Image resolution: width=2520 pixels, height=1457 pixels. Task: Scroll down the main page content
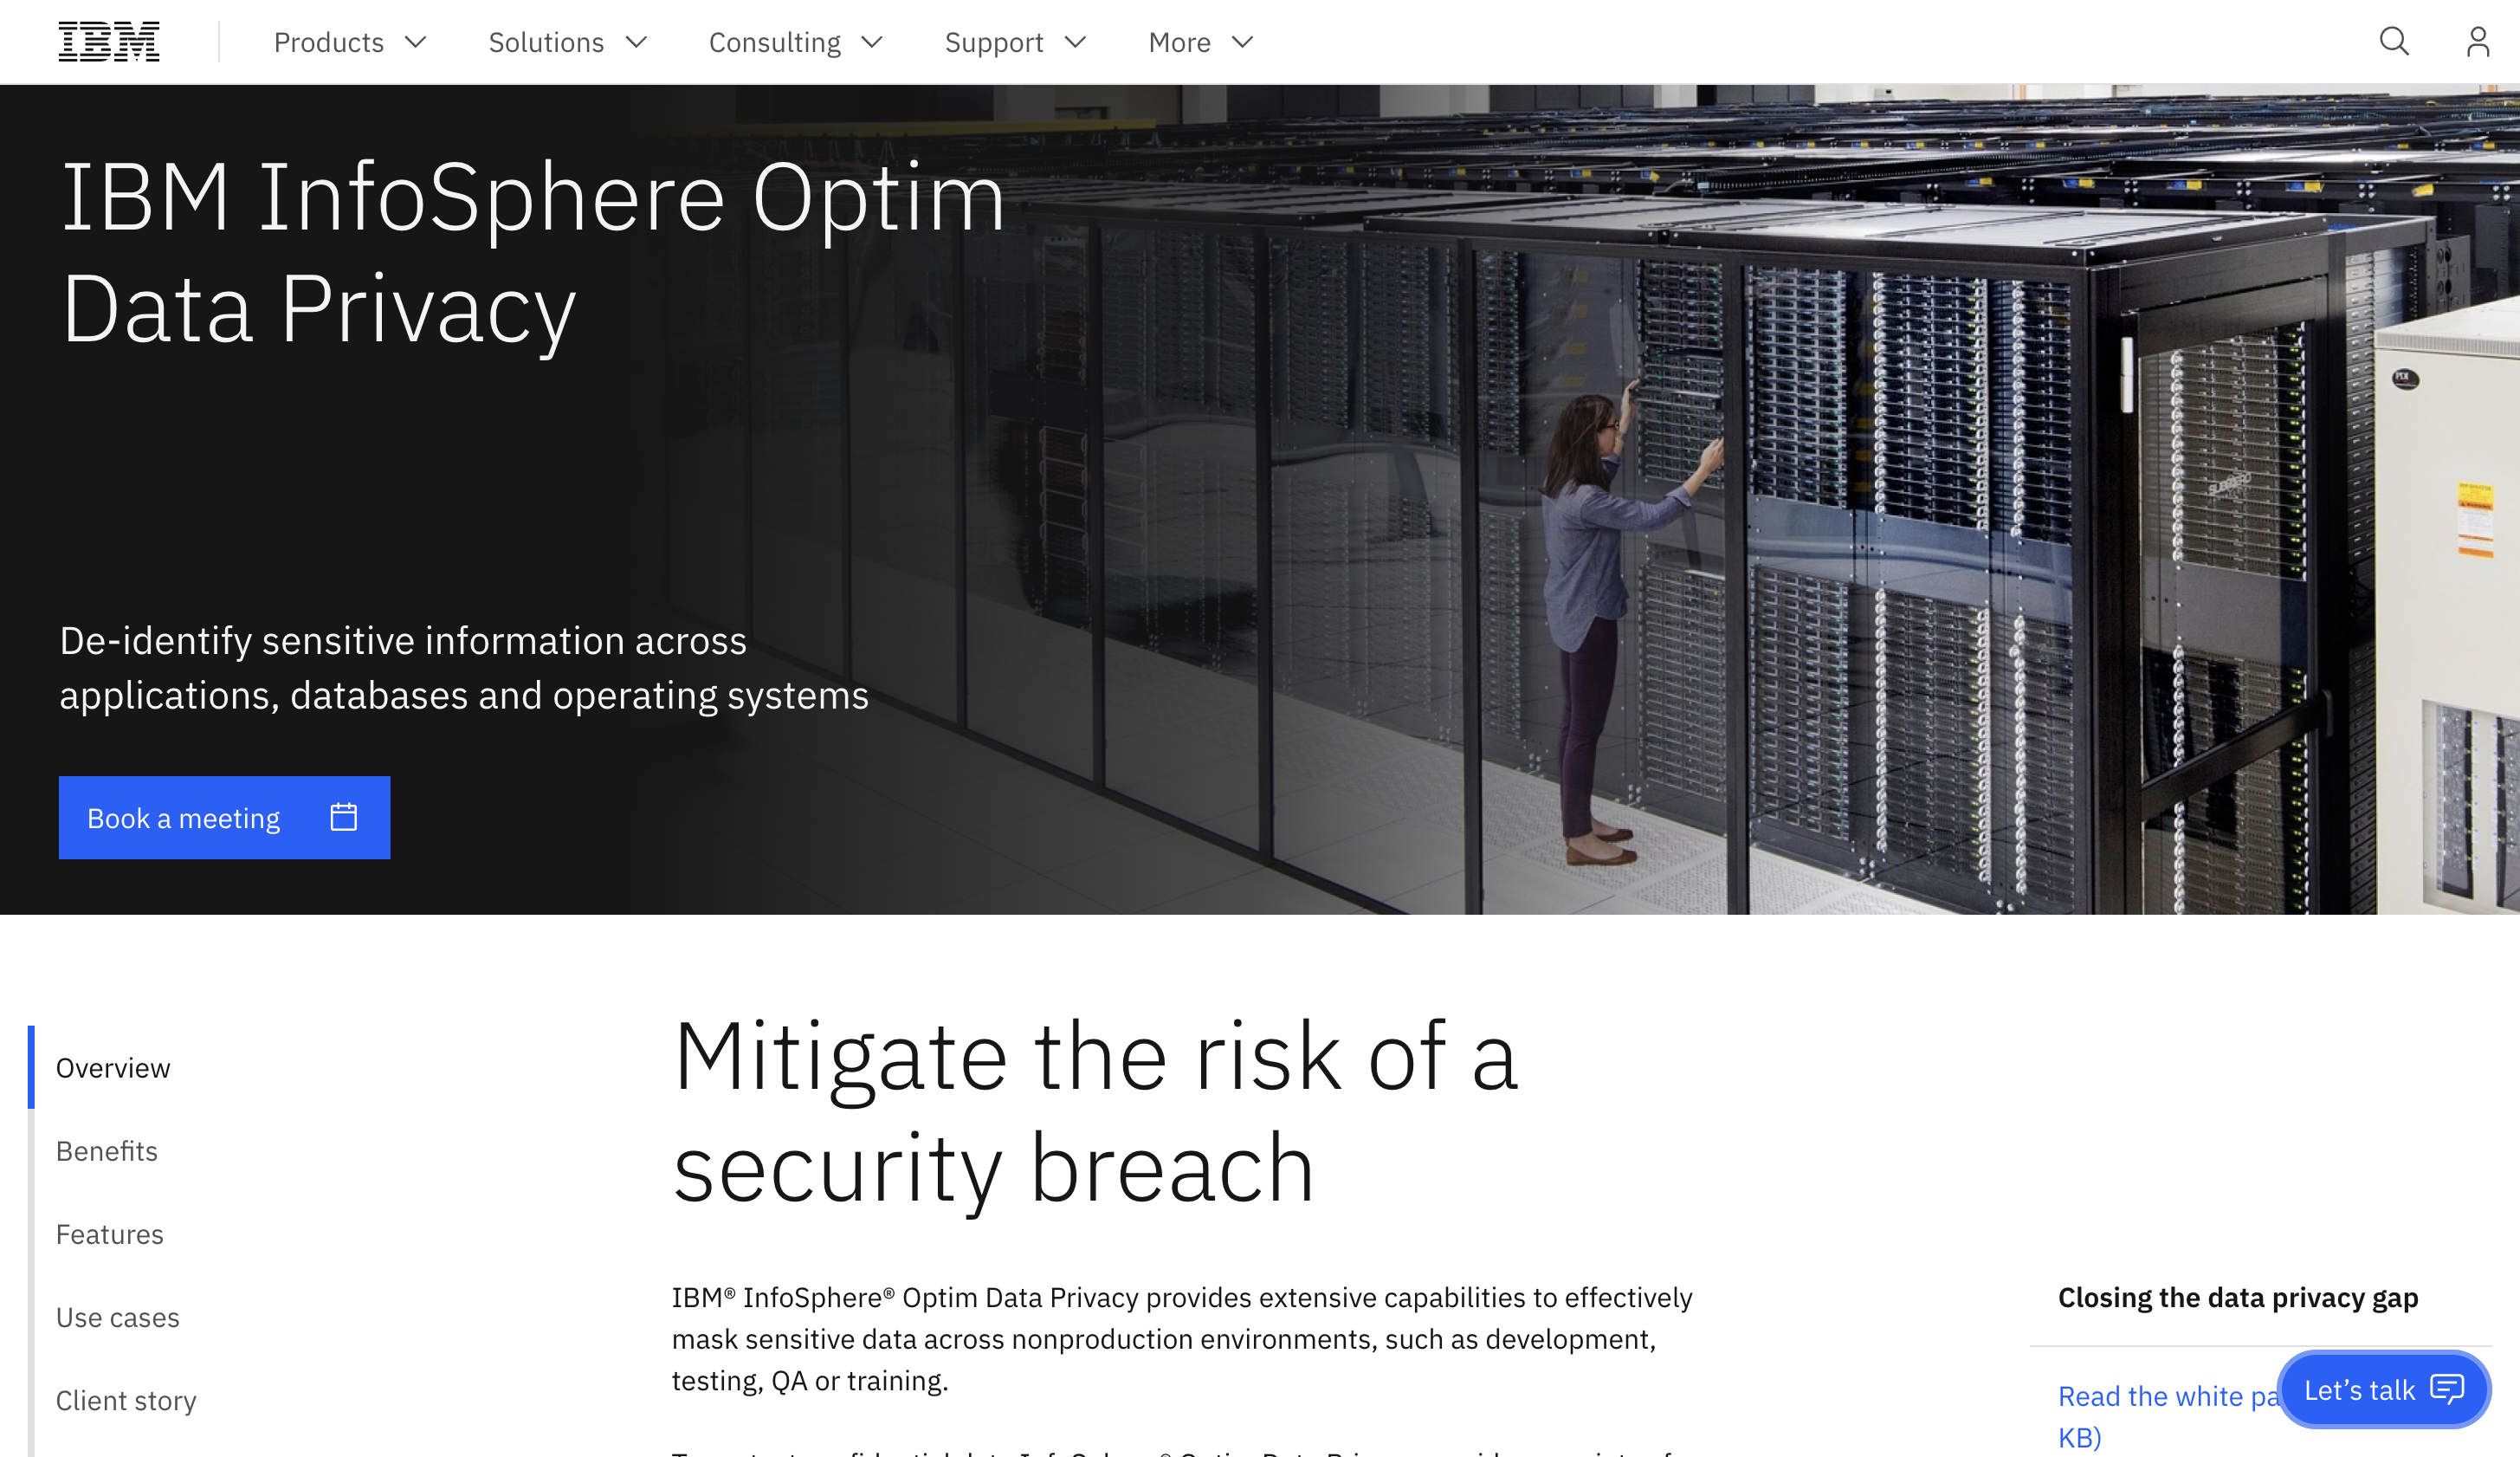[1260, 1199]
